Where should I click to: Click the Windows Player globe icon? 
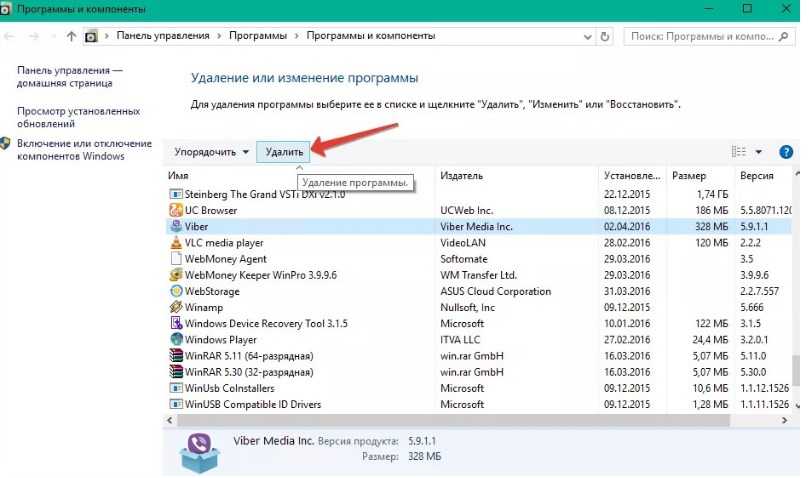point(176,339)
